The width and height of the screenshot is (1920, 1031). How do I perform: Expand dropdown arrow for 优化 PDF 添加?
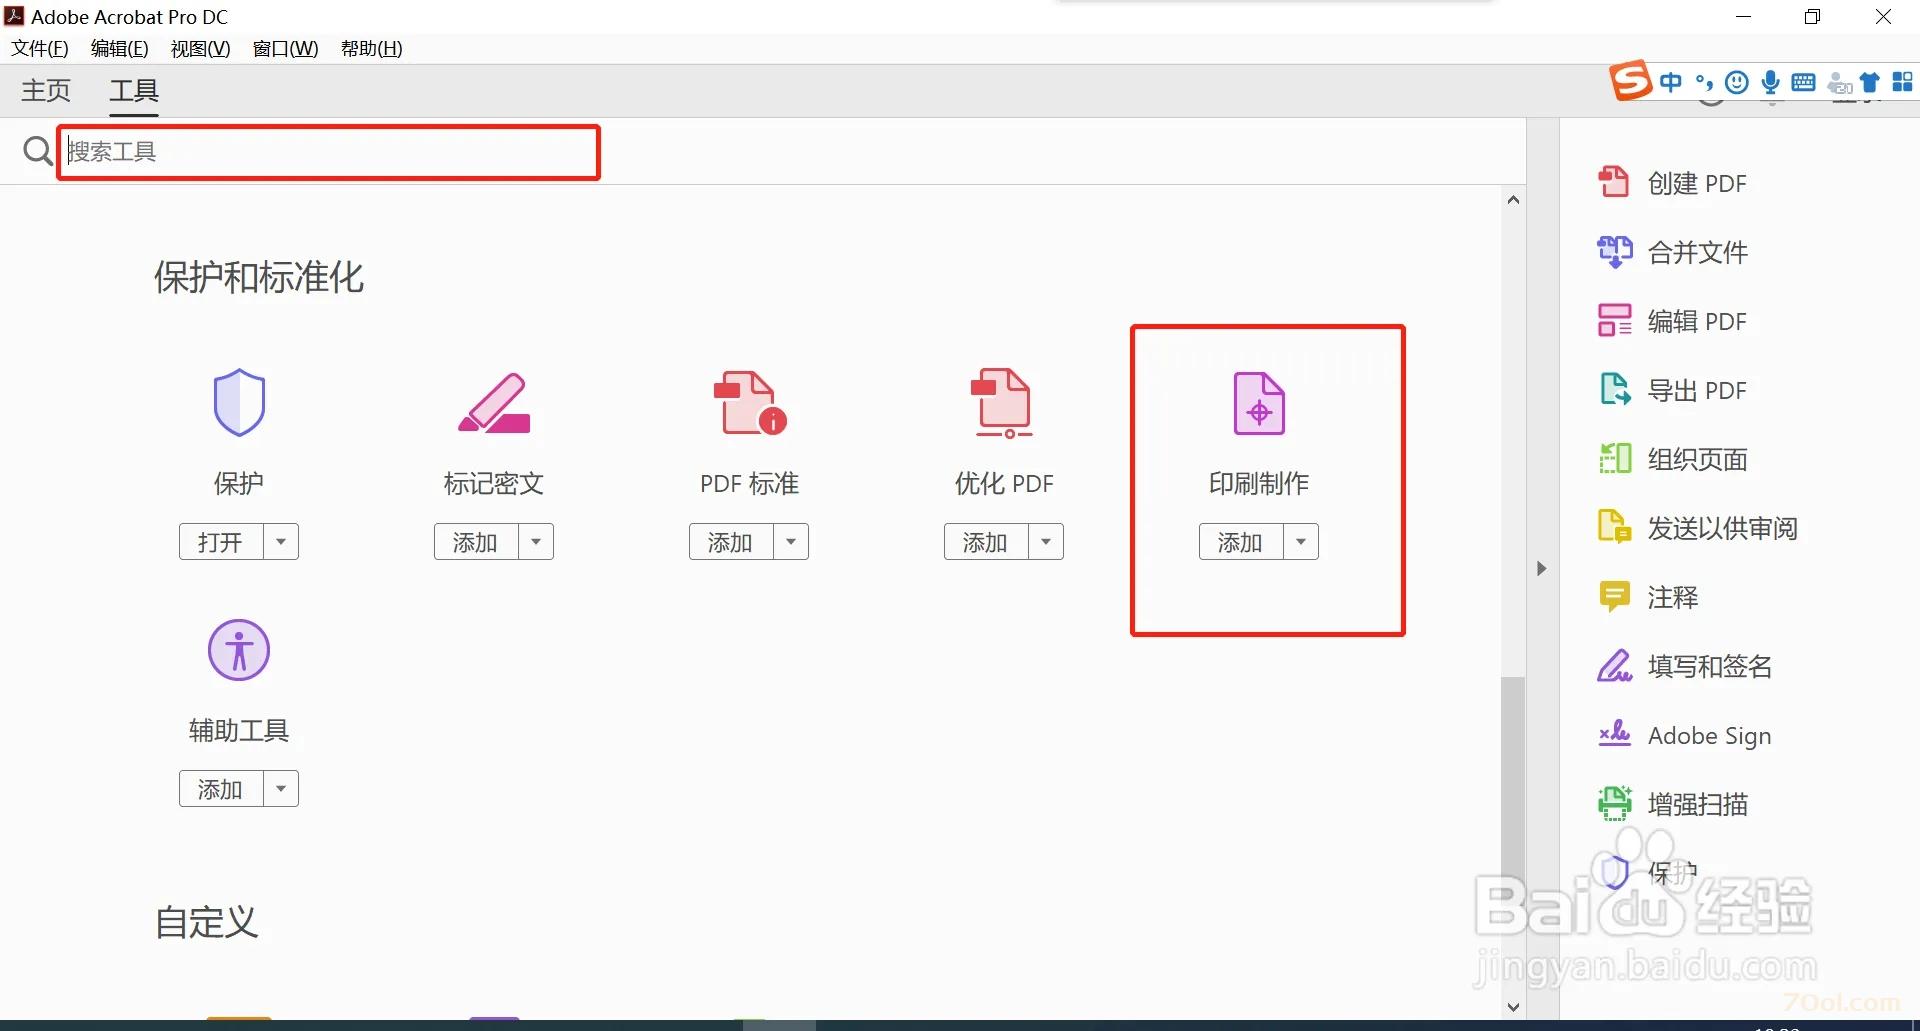click(x=1046, y=541)
